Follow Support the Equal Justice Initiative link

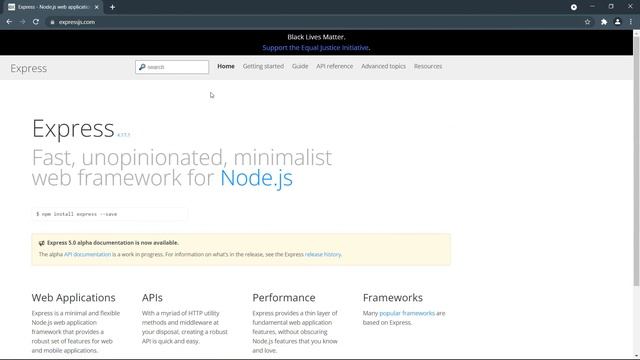(x=316, y=48)
